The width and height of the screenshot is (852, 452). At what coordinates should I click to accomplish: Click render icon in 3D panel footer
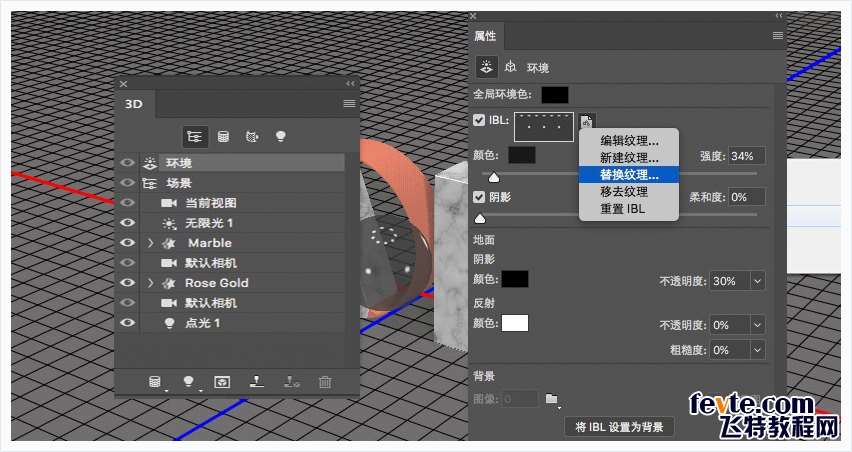point(222,382)
